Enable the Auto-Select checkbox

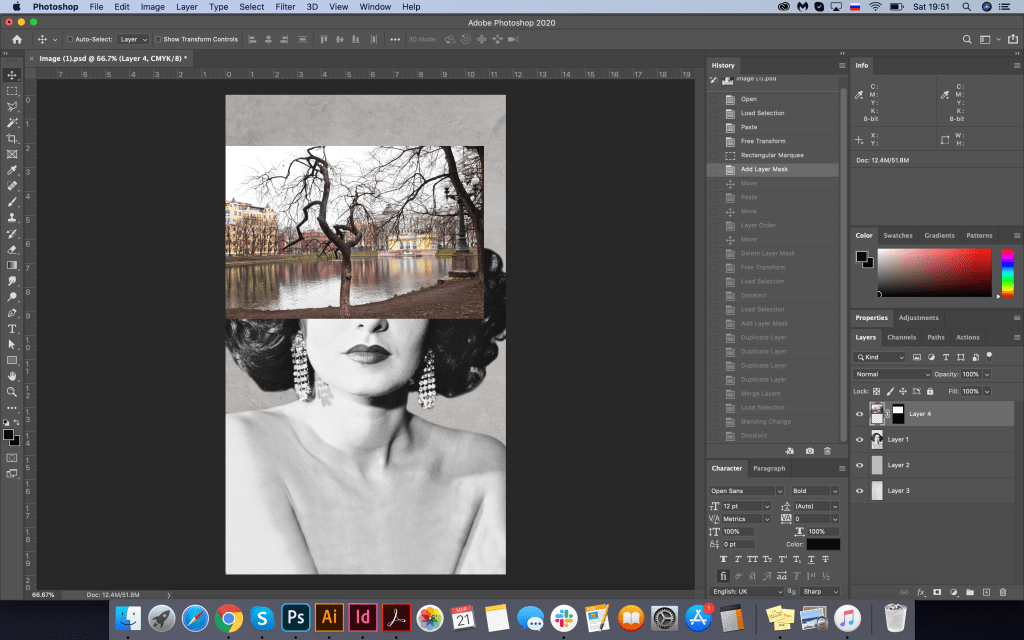tap(69, 39)
